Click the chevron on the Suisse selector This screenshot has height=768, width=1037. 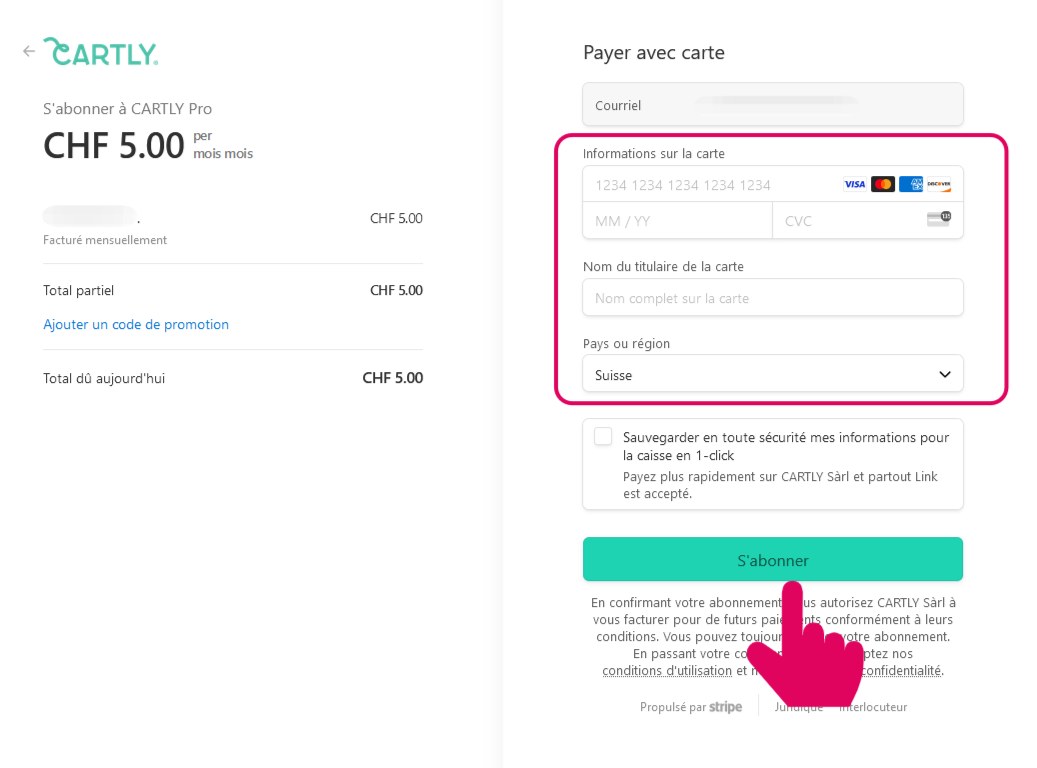click(945, 374)
